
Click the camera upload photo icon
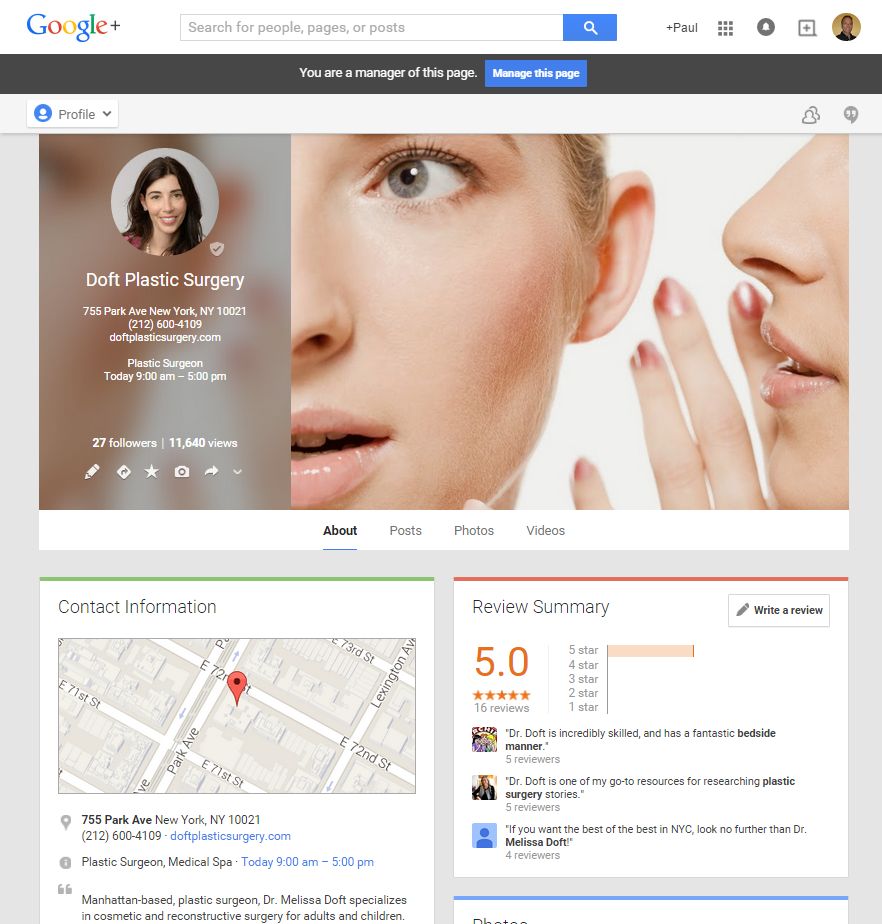181,471
